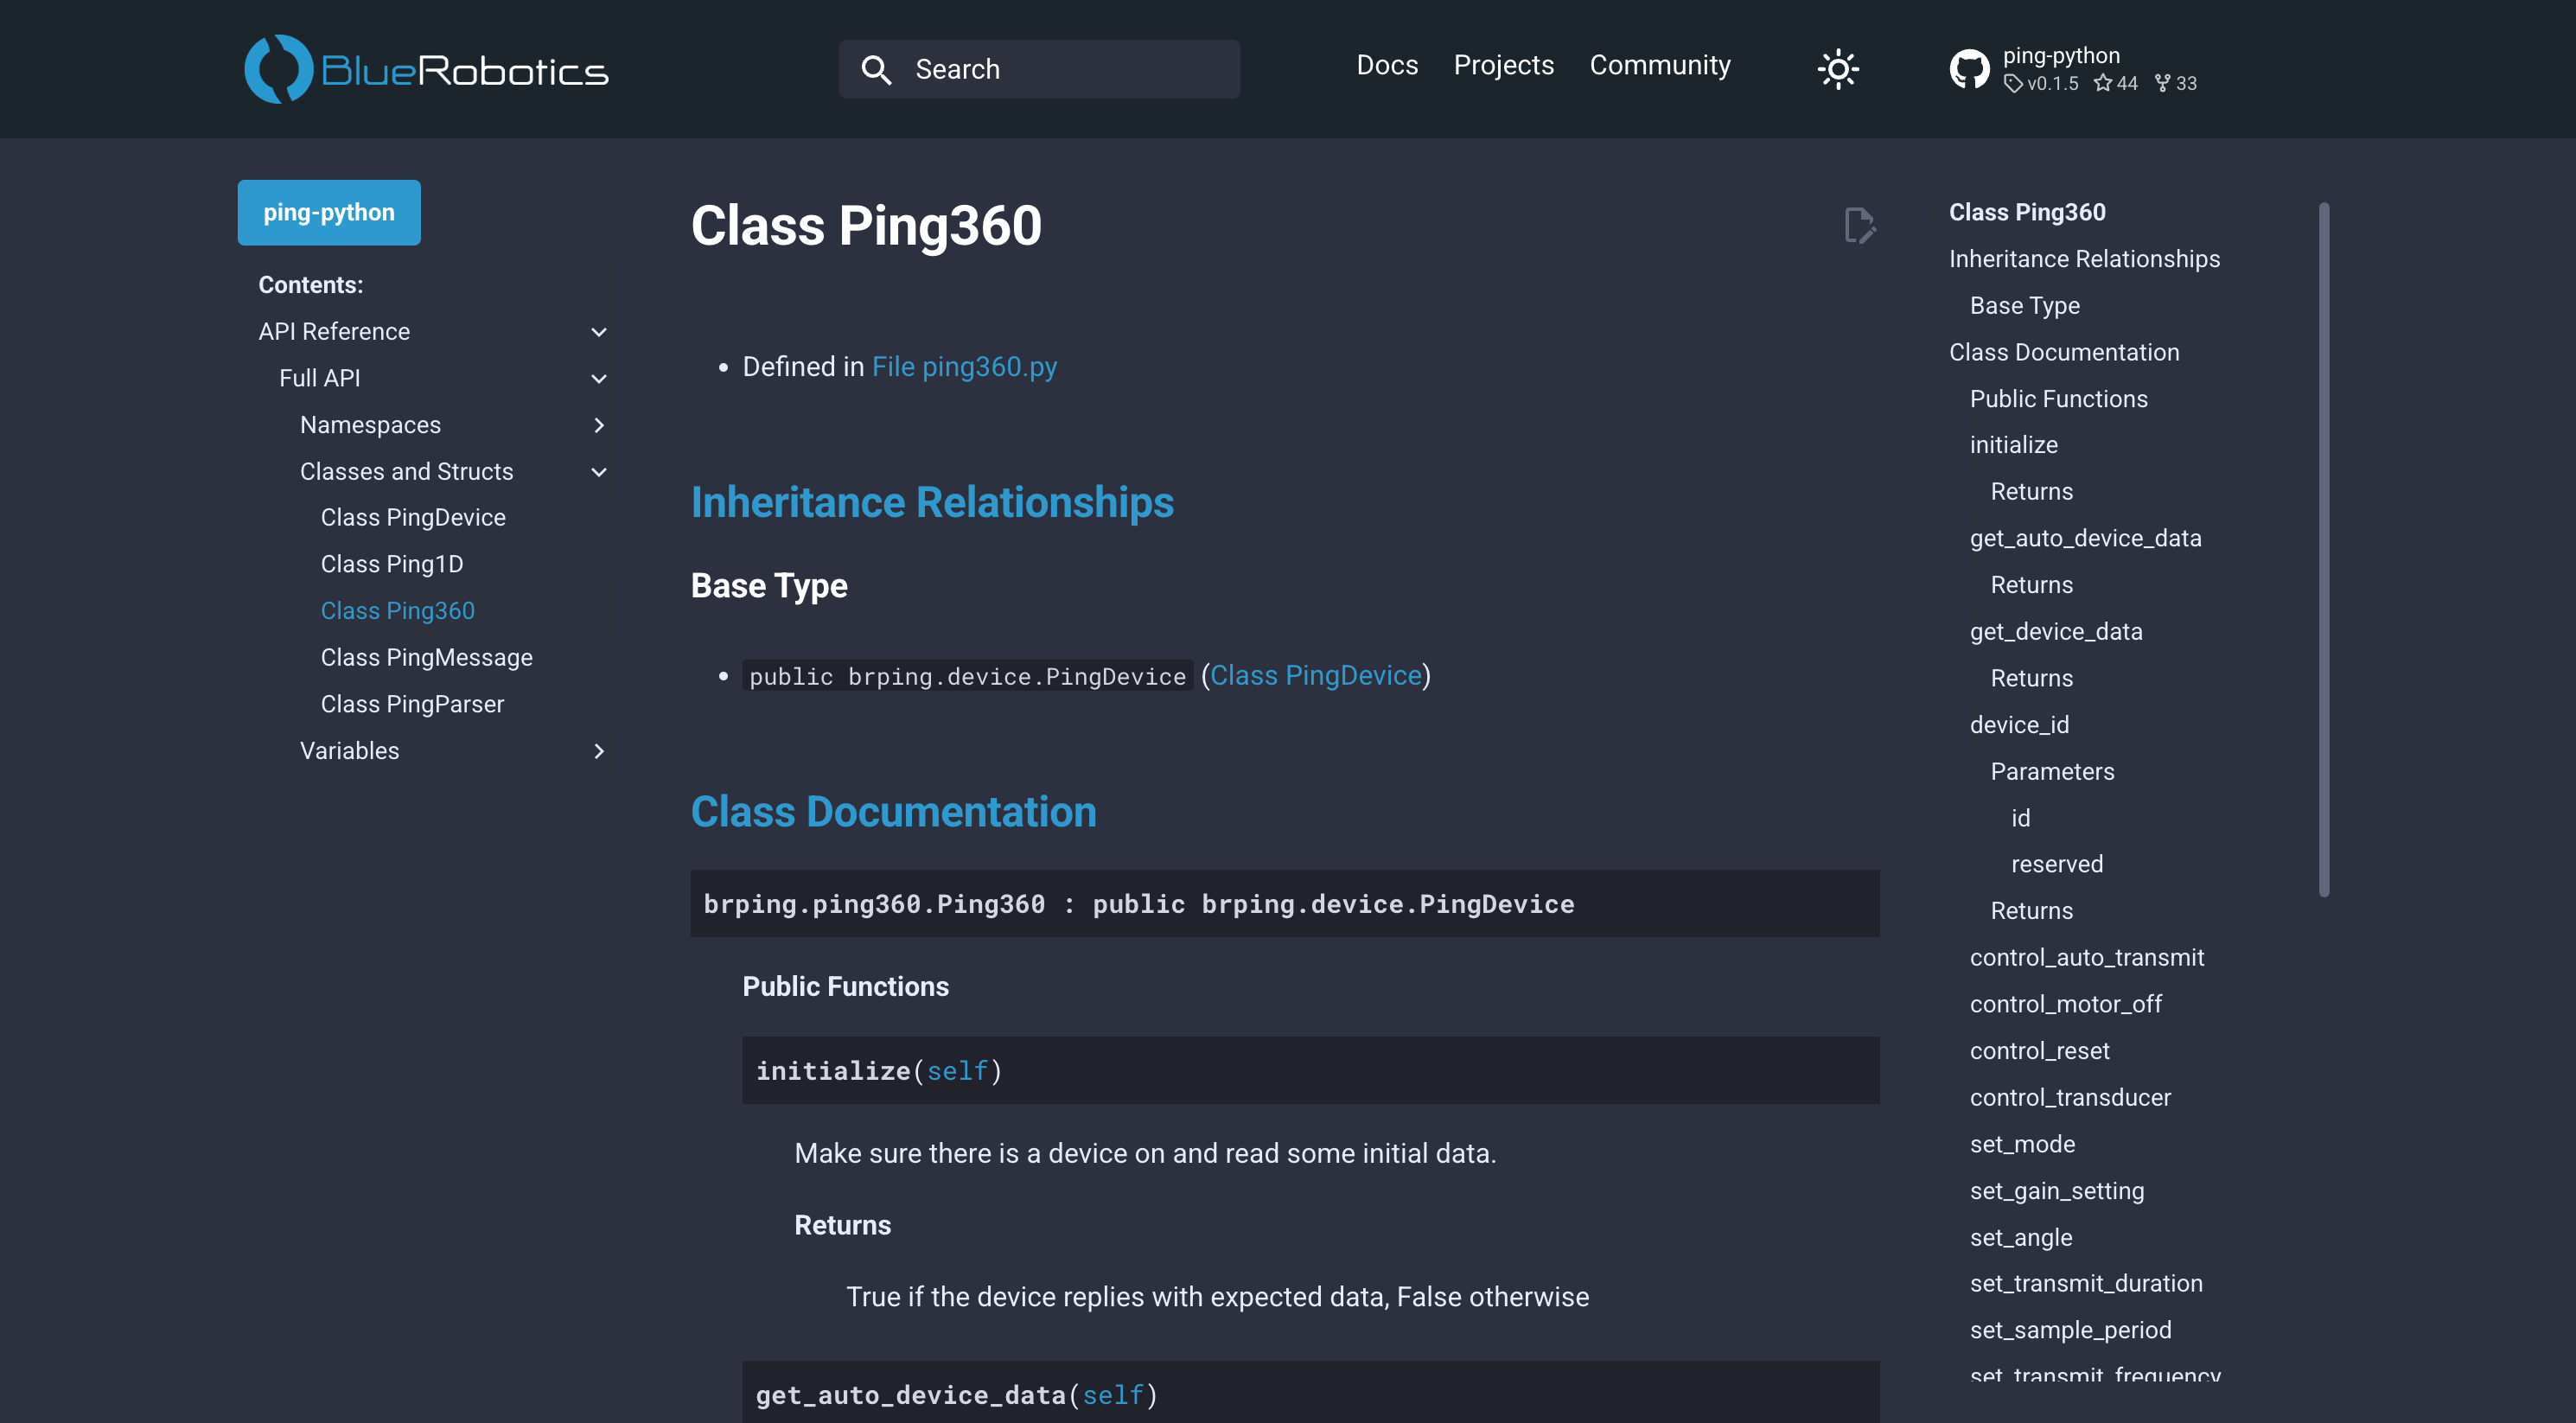Click the brping.ping360.Ping360 class signature

(x=1285, y=903)
